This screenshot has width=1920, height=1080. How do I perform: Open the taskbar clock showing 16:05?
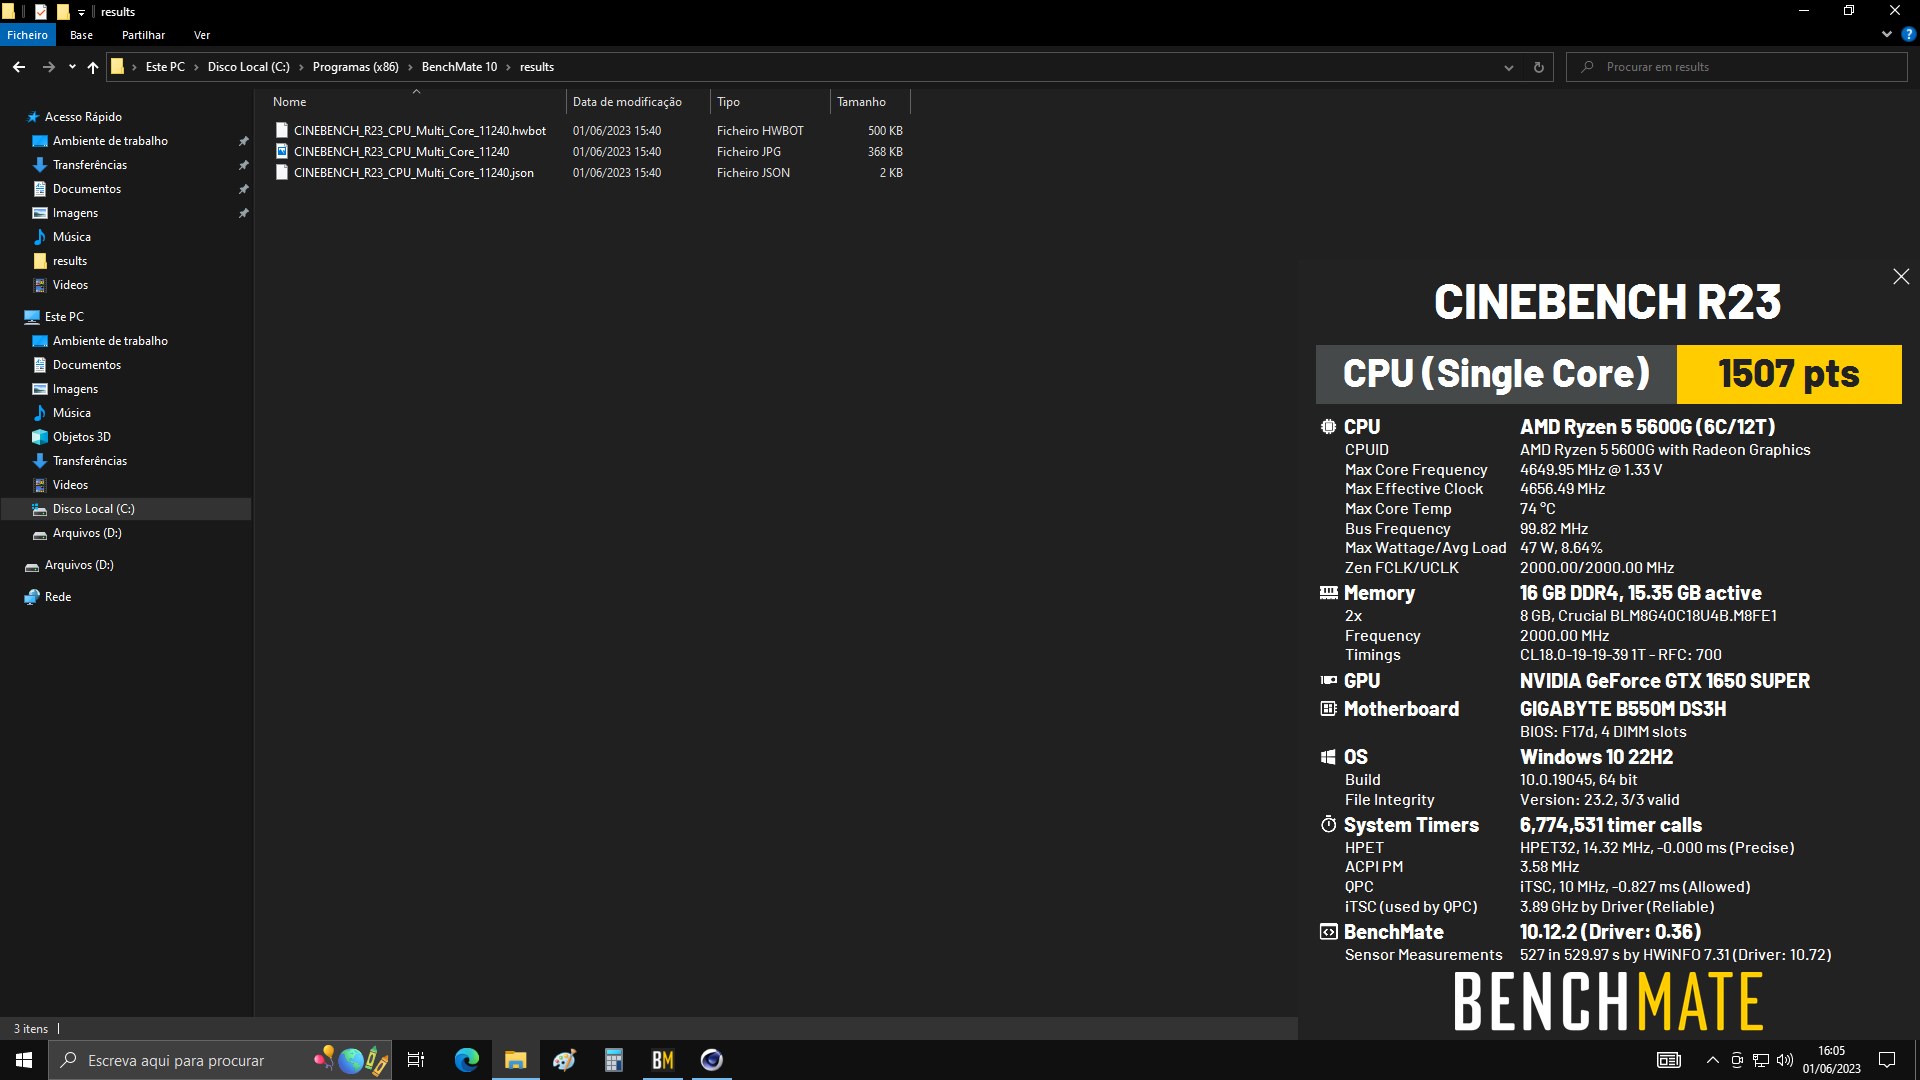coord(1831,1060)
